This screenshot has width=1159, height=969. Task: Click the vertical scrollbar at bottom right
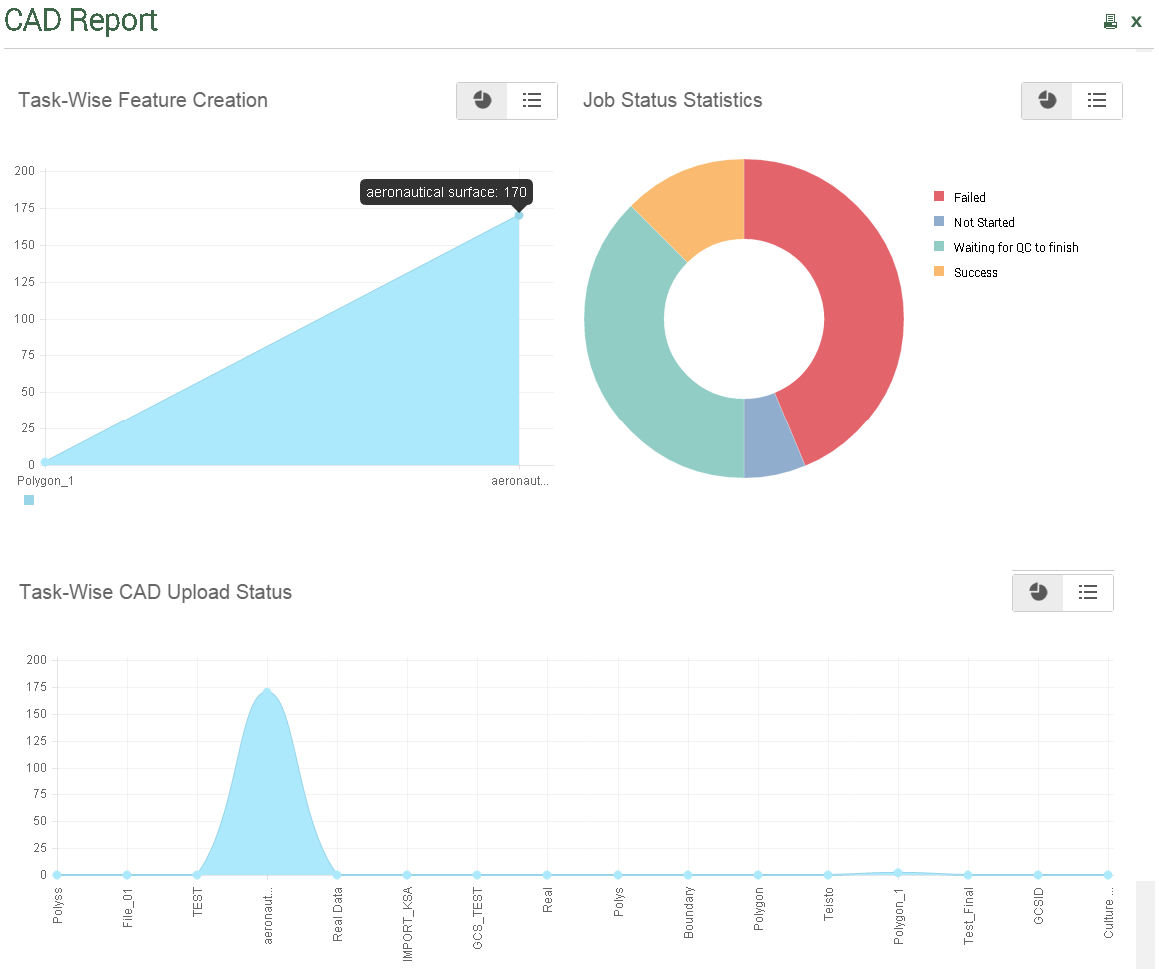(1146, 924)
